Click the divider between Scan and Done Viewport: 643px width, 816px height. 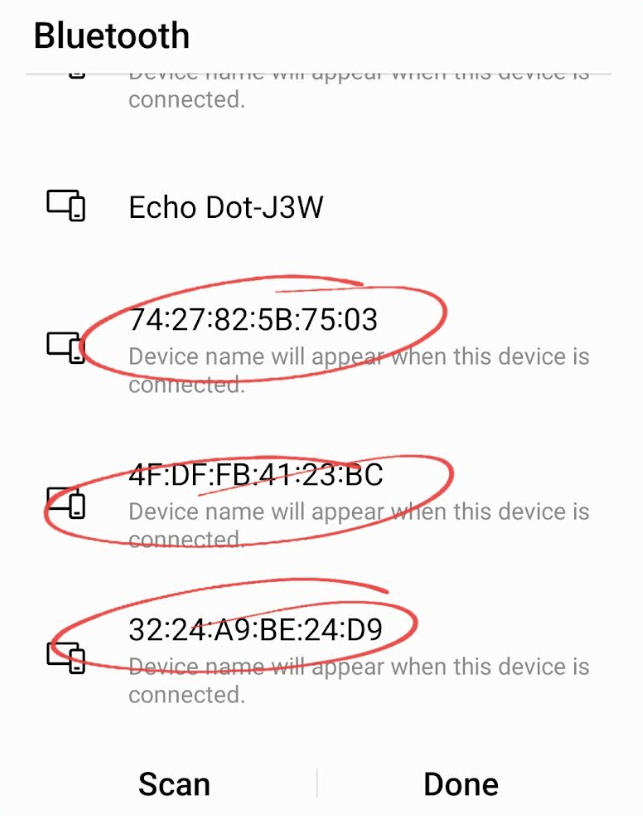[317, 783]
